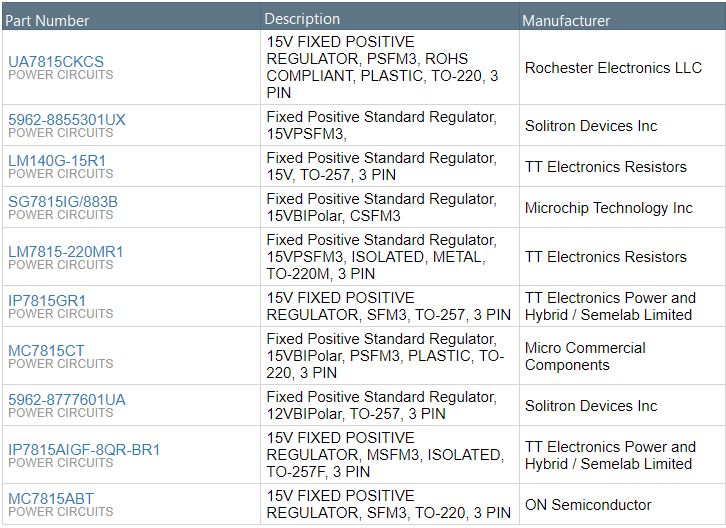726x528 pixels.
Task: Open part number 5962-8855301UX
Action: (x=67, y=119)
